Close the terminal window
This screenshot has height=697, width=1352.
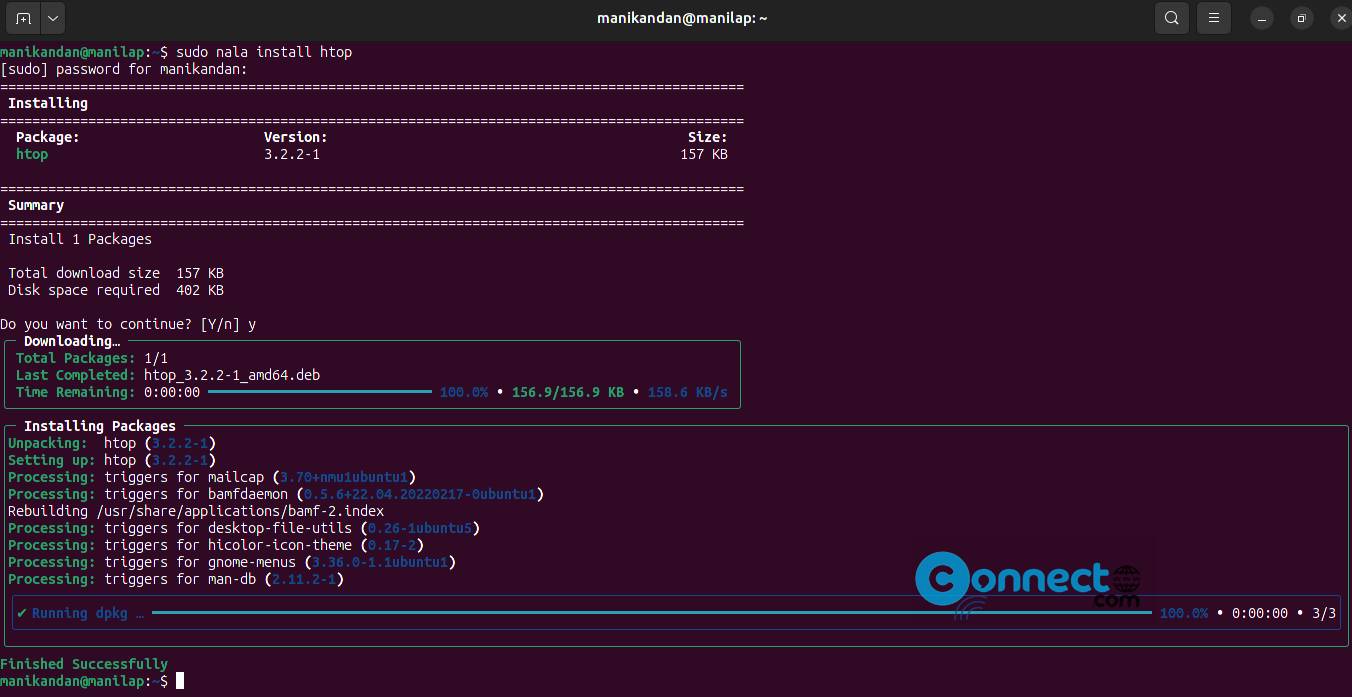(x=1340, y=18)
